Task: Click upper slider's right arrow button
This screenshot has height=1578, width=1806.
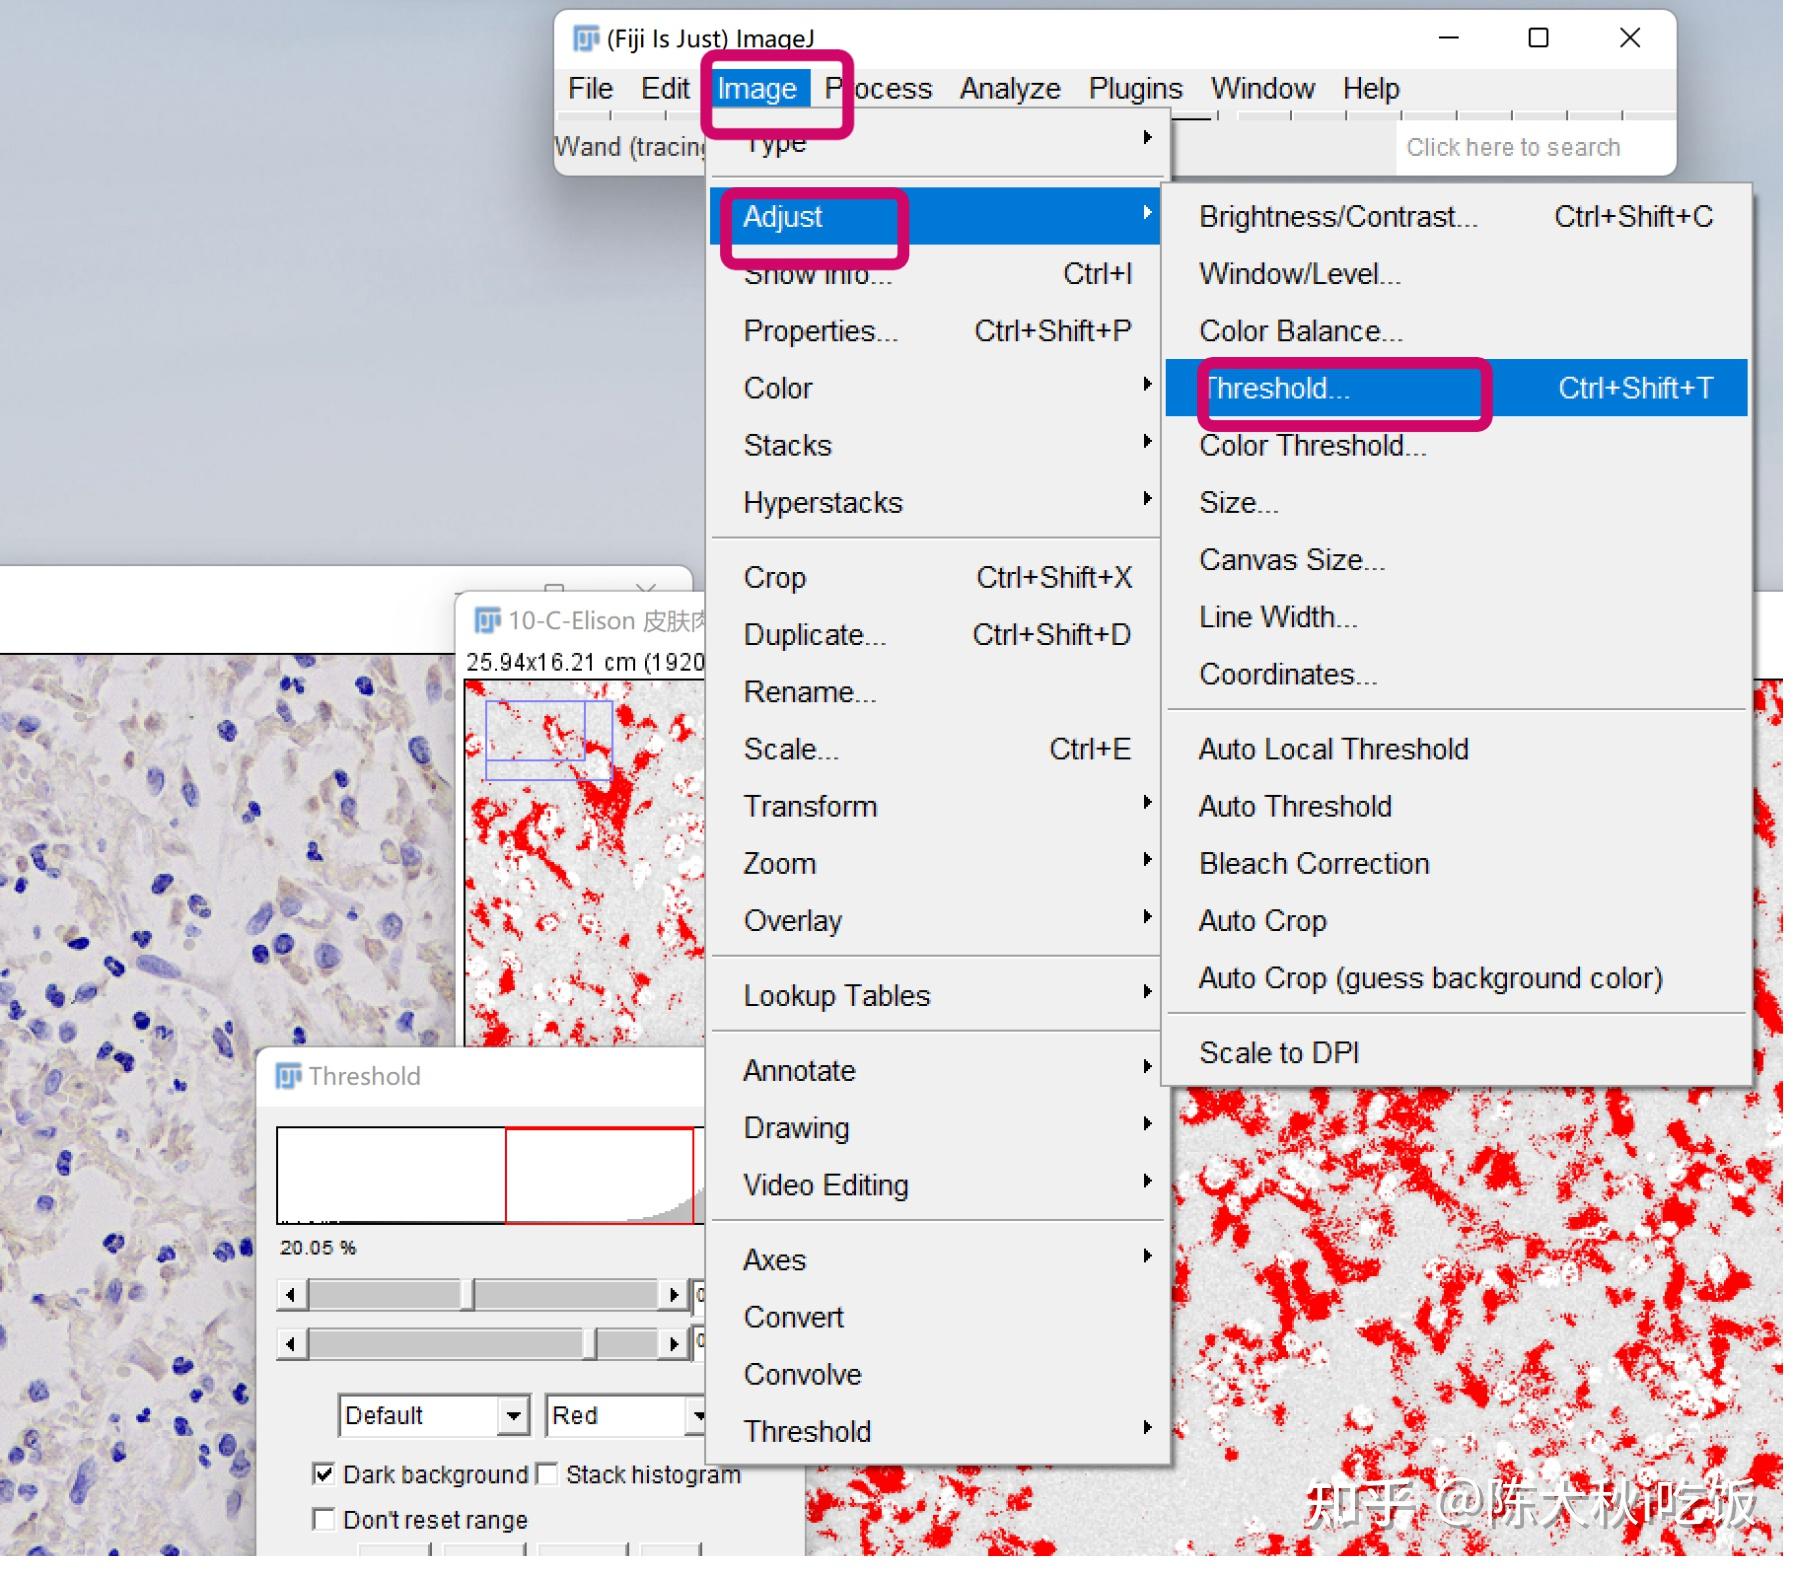Action: click(x=675, y=1295)
